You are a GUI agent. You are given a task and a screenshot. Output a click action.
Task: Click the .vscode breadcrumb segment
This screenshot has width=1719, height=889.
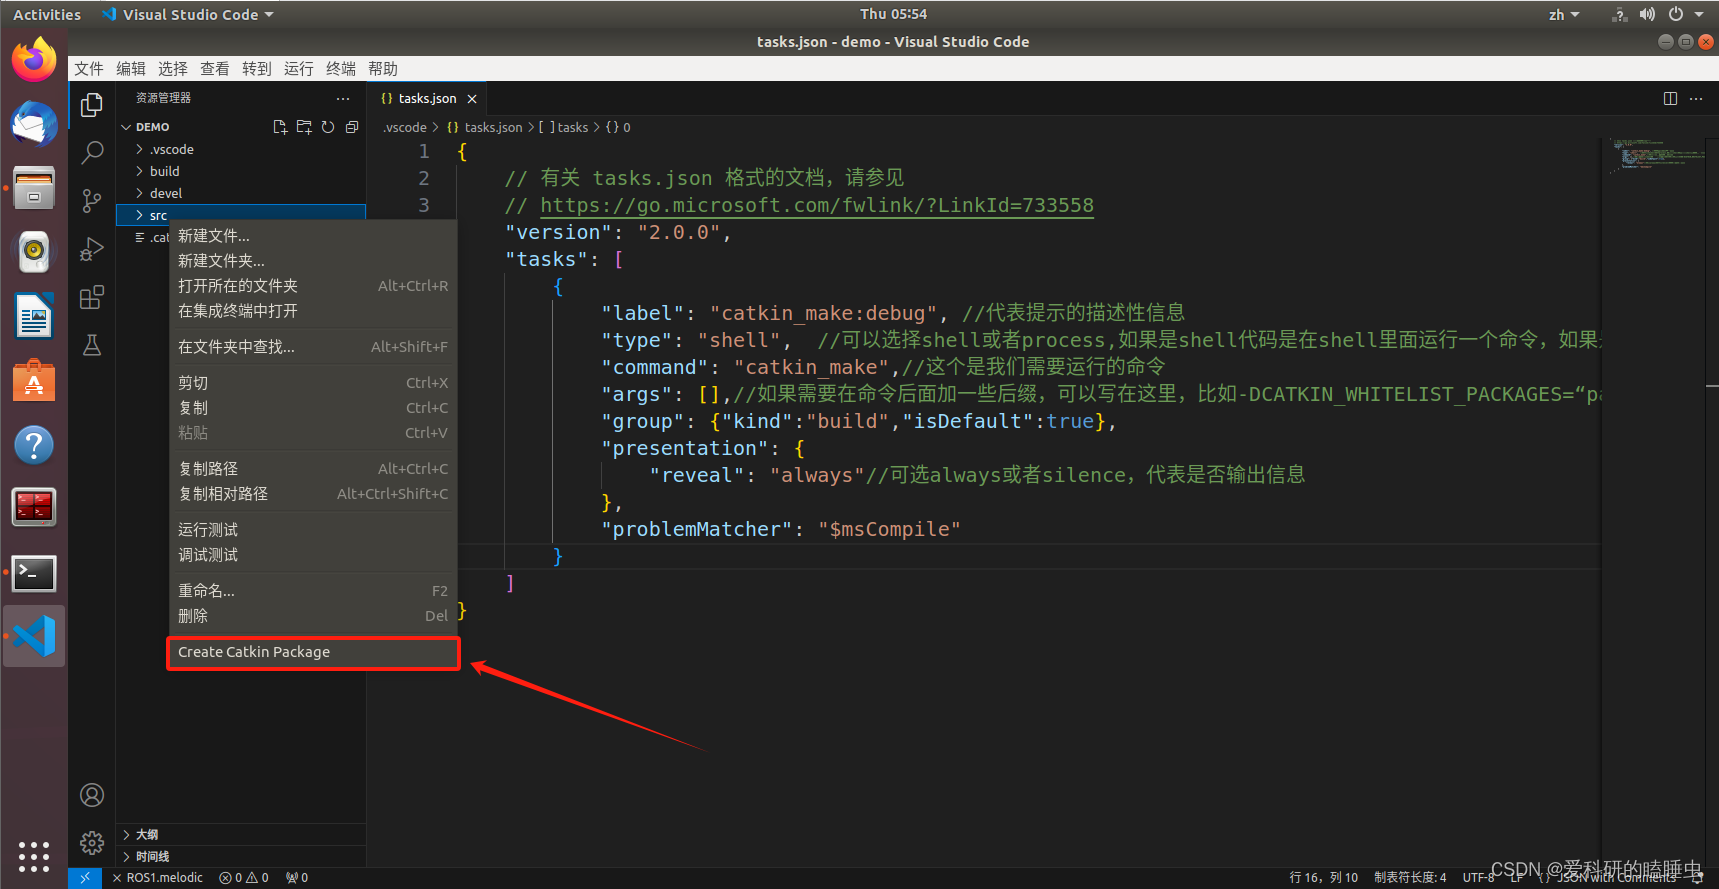pos(405,127)
